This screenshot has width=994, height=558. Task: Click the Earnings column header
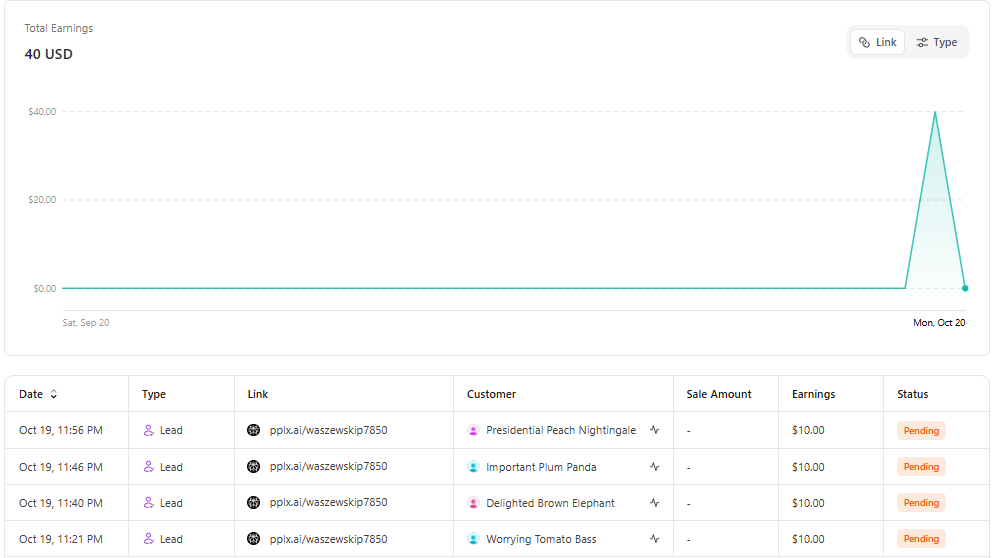pos(813,394)
